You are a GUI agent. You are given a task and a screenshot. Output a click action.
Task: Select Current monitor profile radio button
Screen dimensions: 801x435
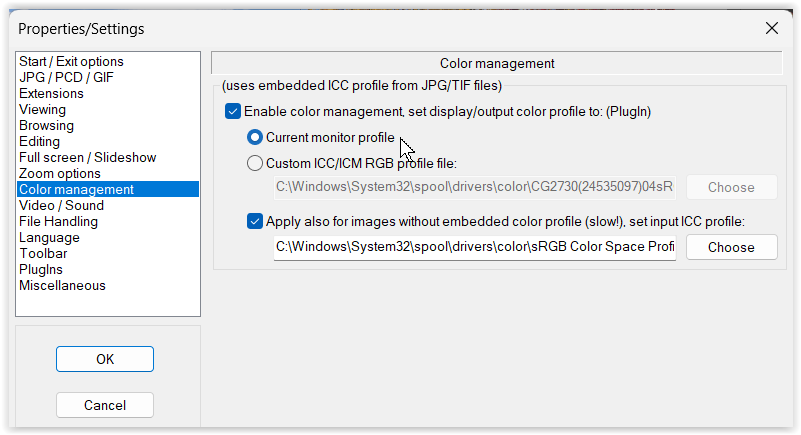(255, 138)
